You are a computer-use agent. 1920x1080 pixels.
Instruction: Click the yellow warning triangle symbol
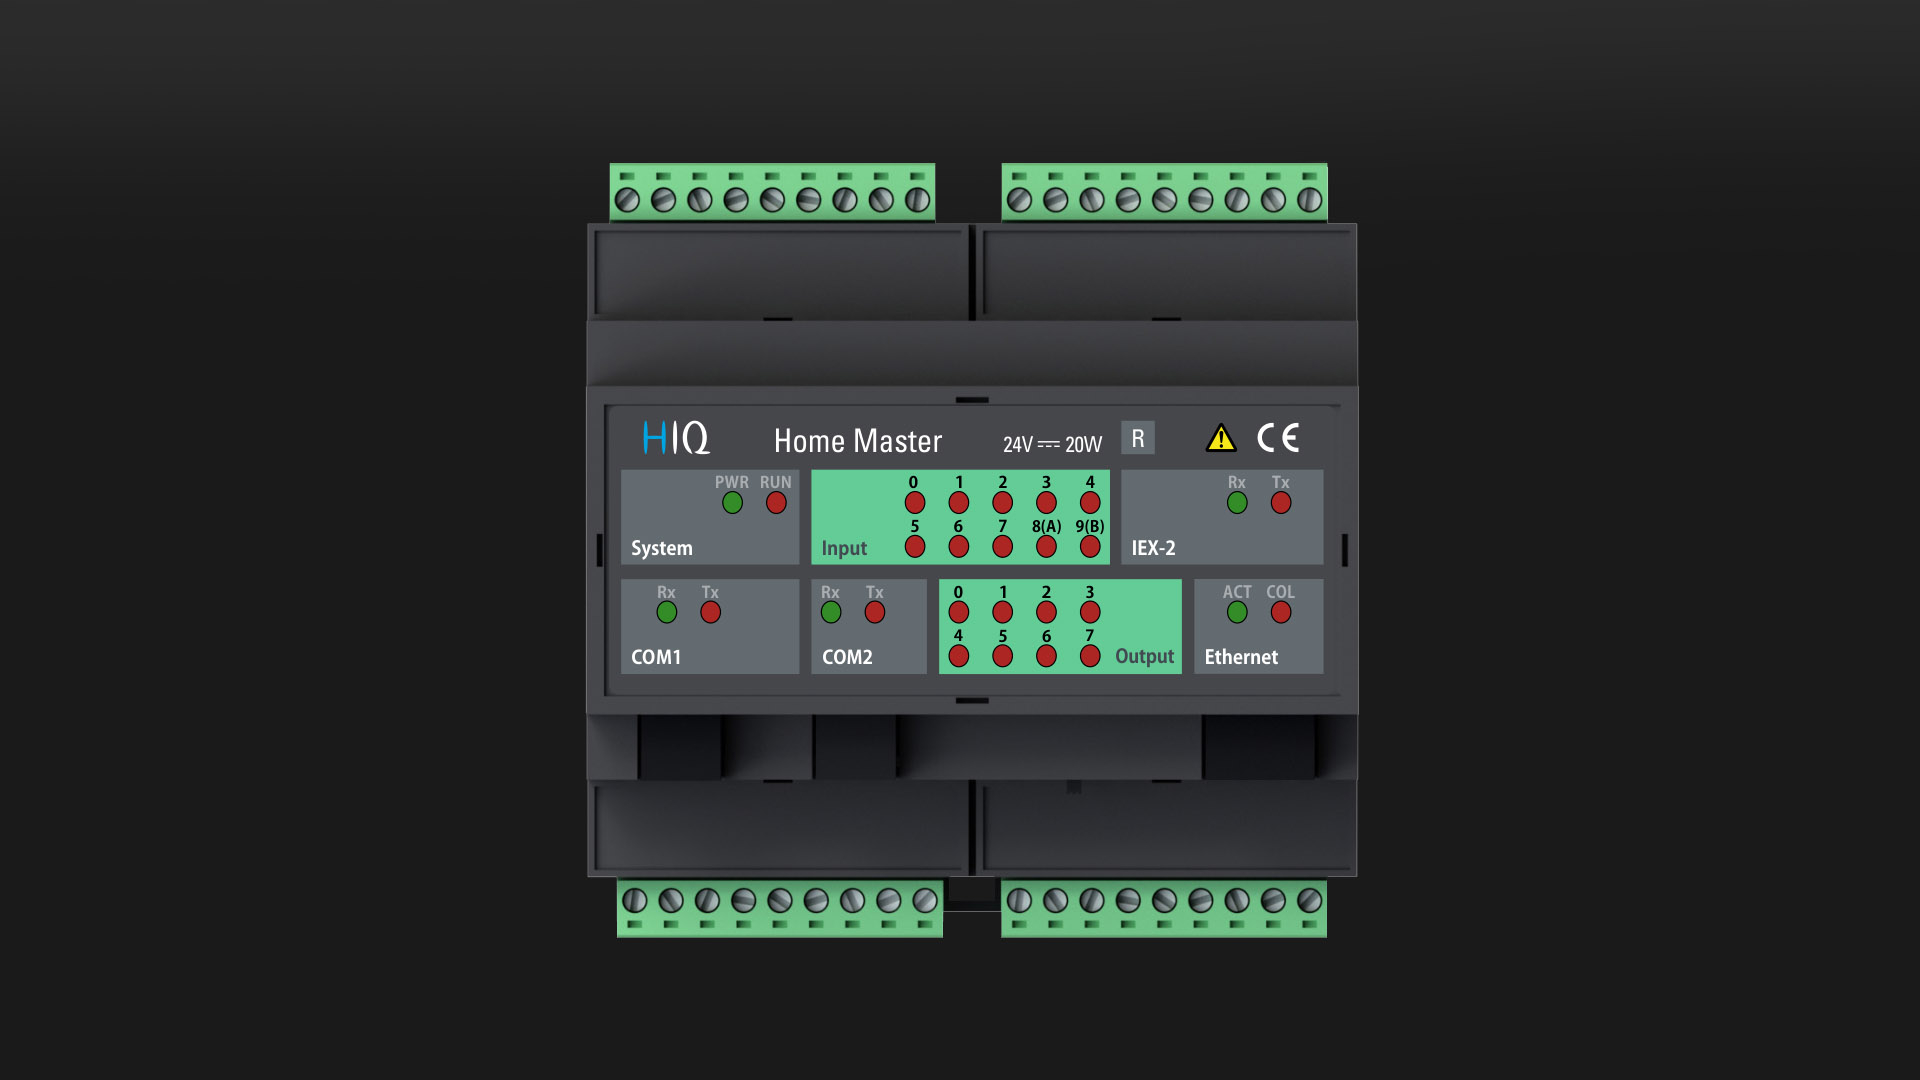[1221, 438]
